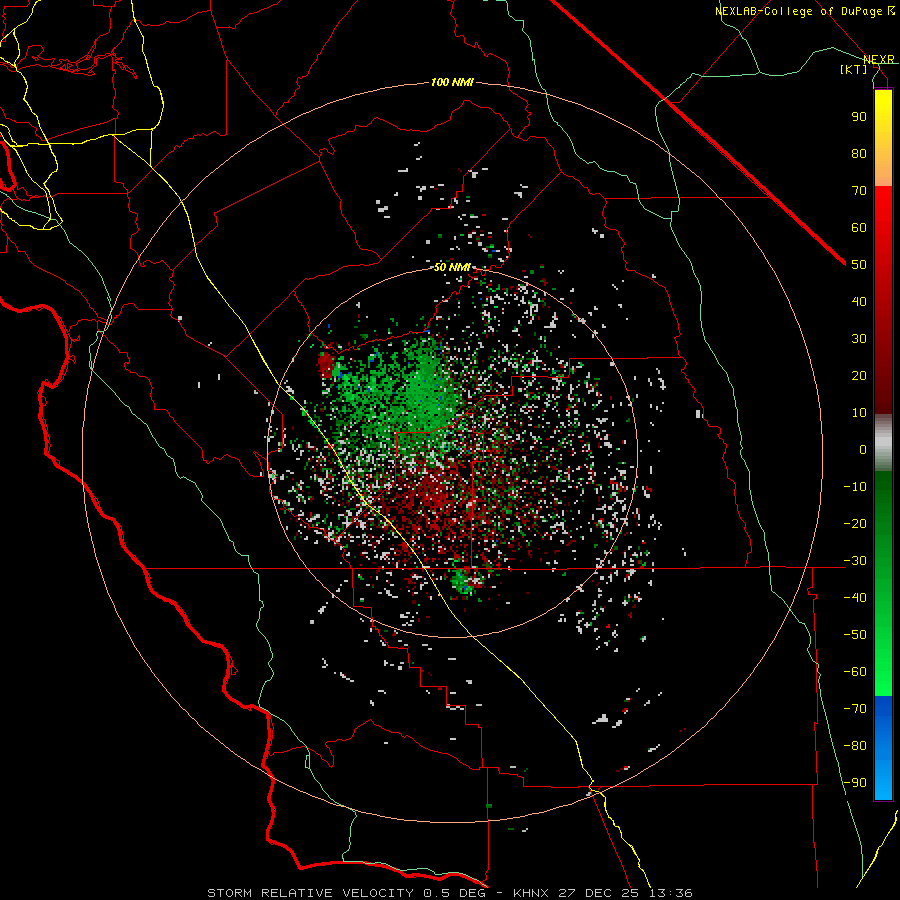Click the 90 value on velocity scale

pos(859,117)
